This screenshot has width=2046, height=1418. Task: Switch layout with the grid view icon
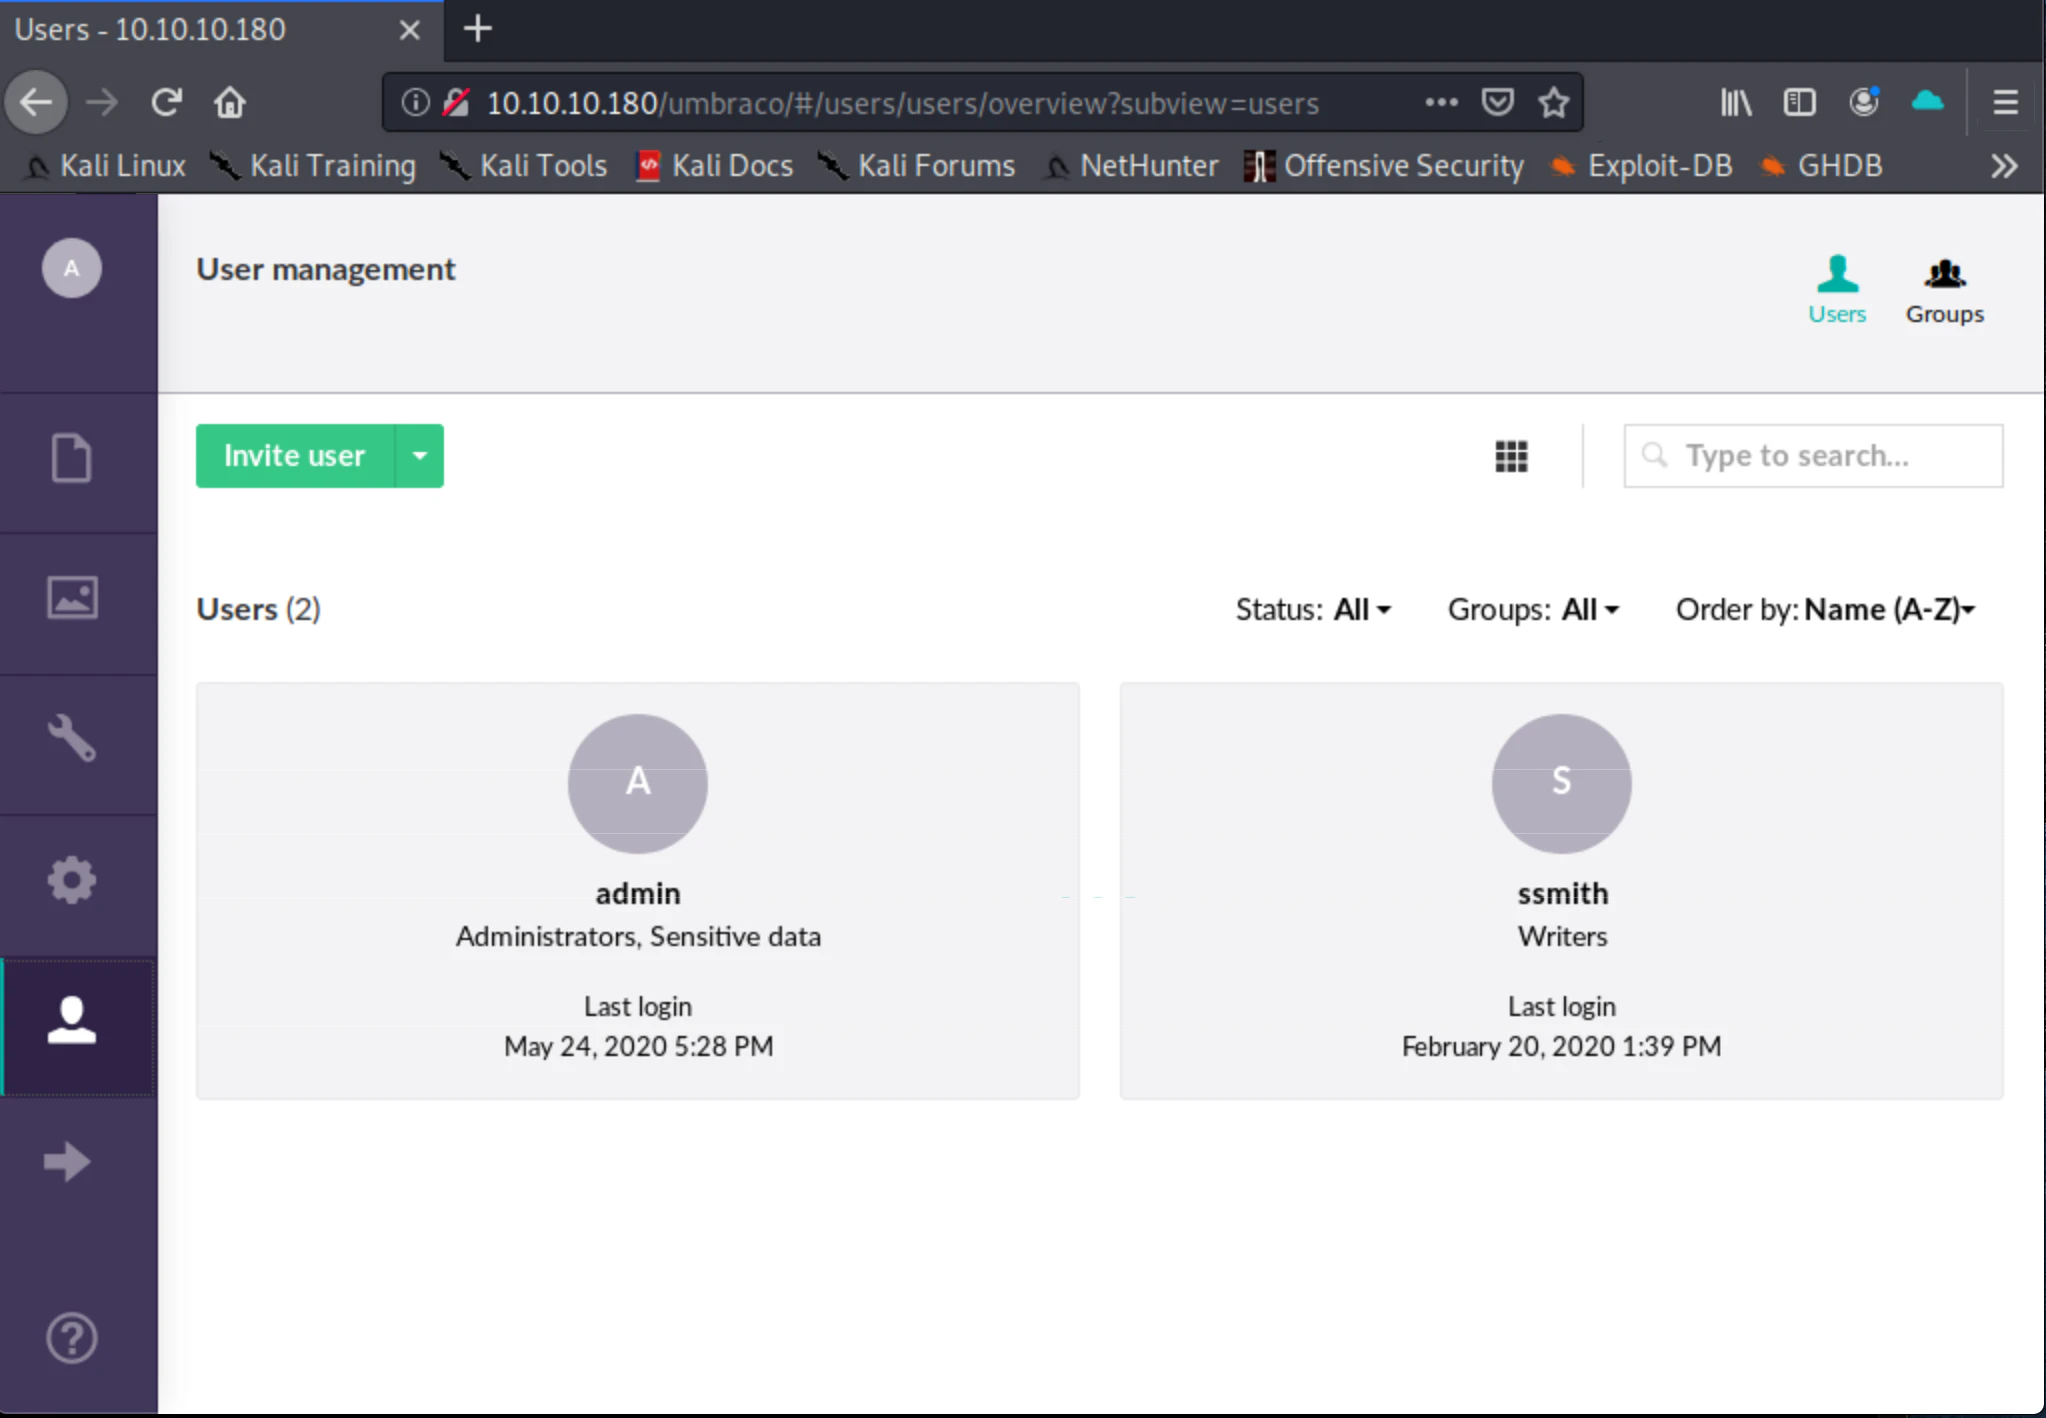click(1510, 456)
